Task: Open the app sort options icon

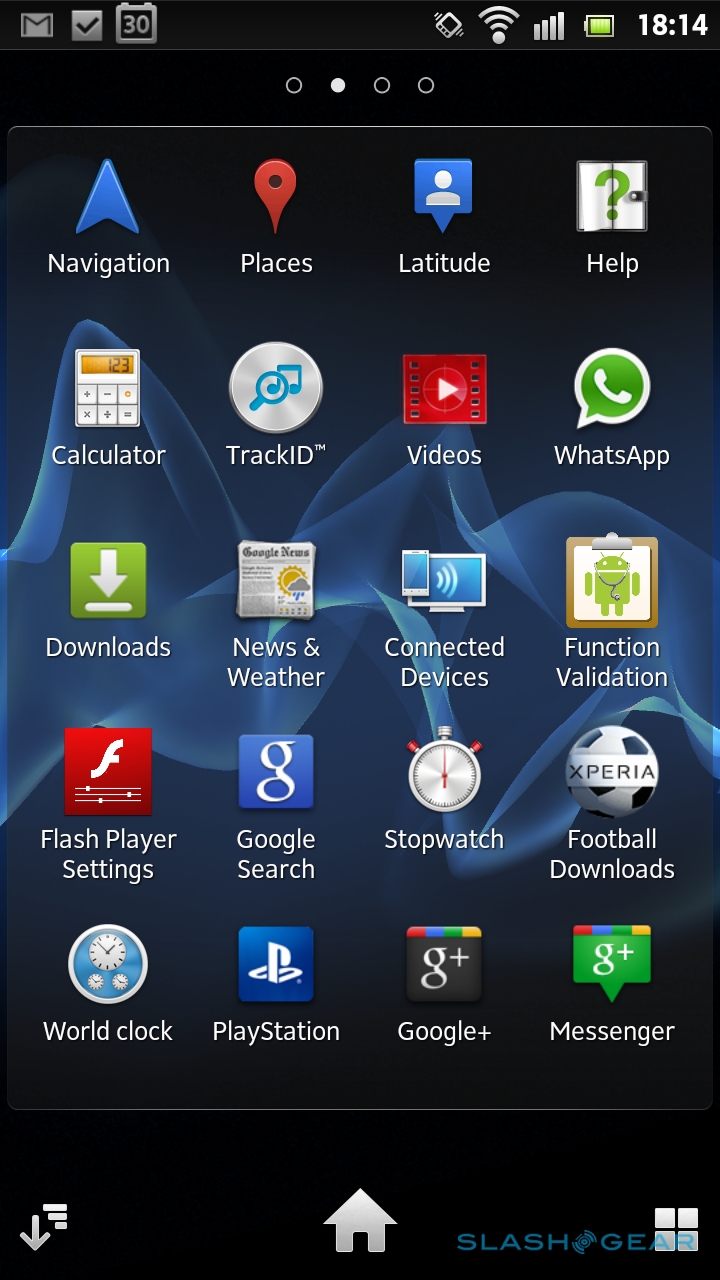Action: (x=43, y=1226)
